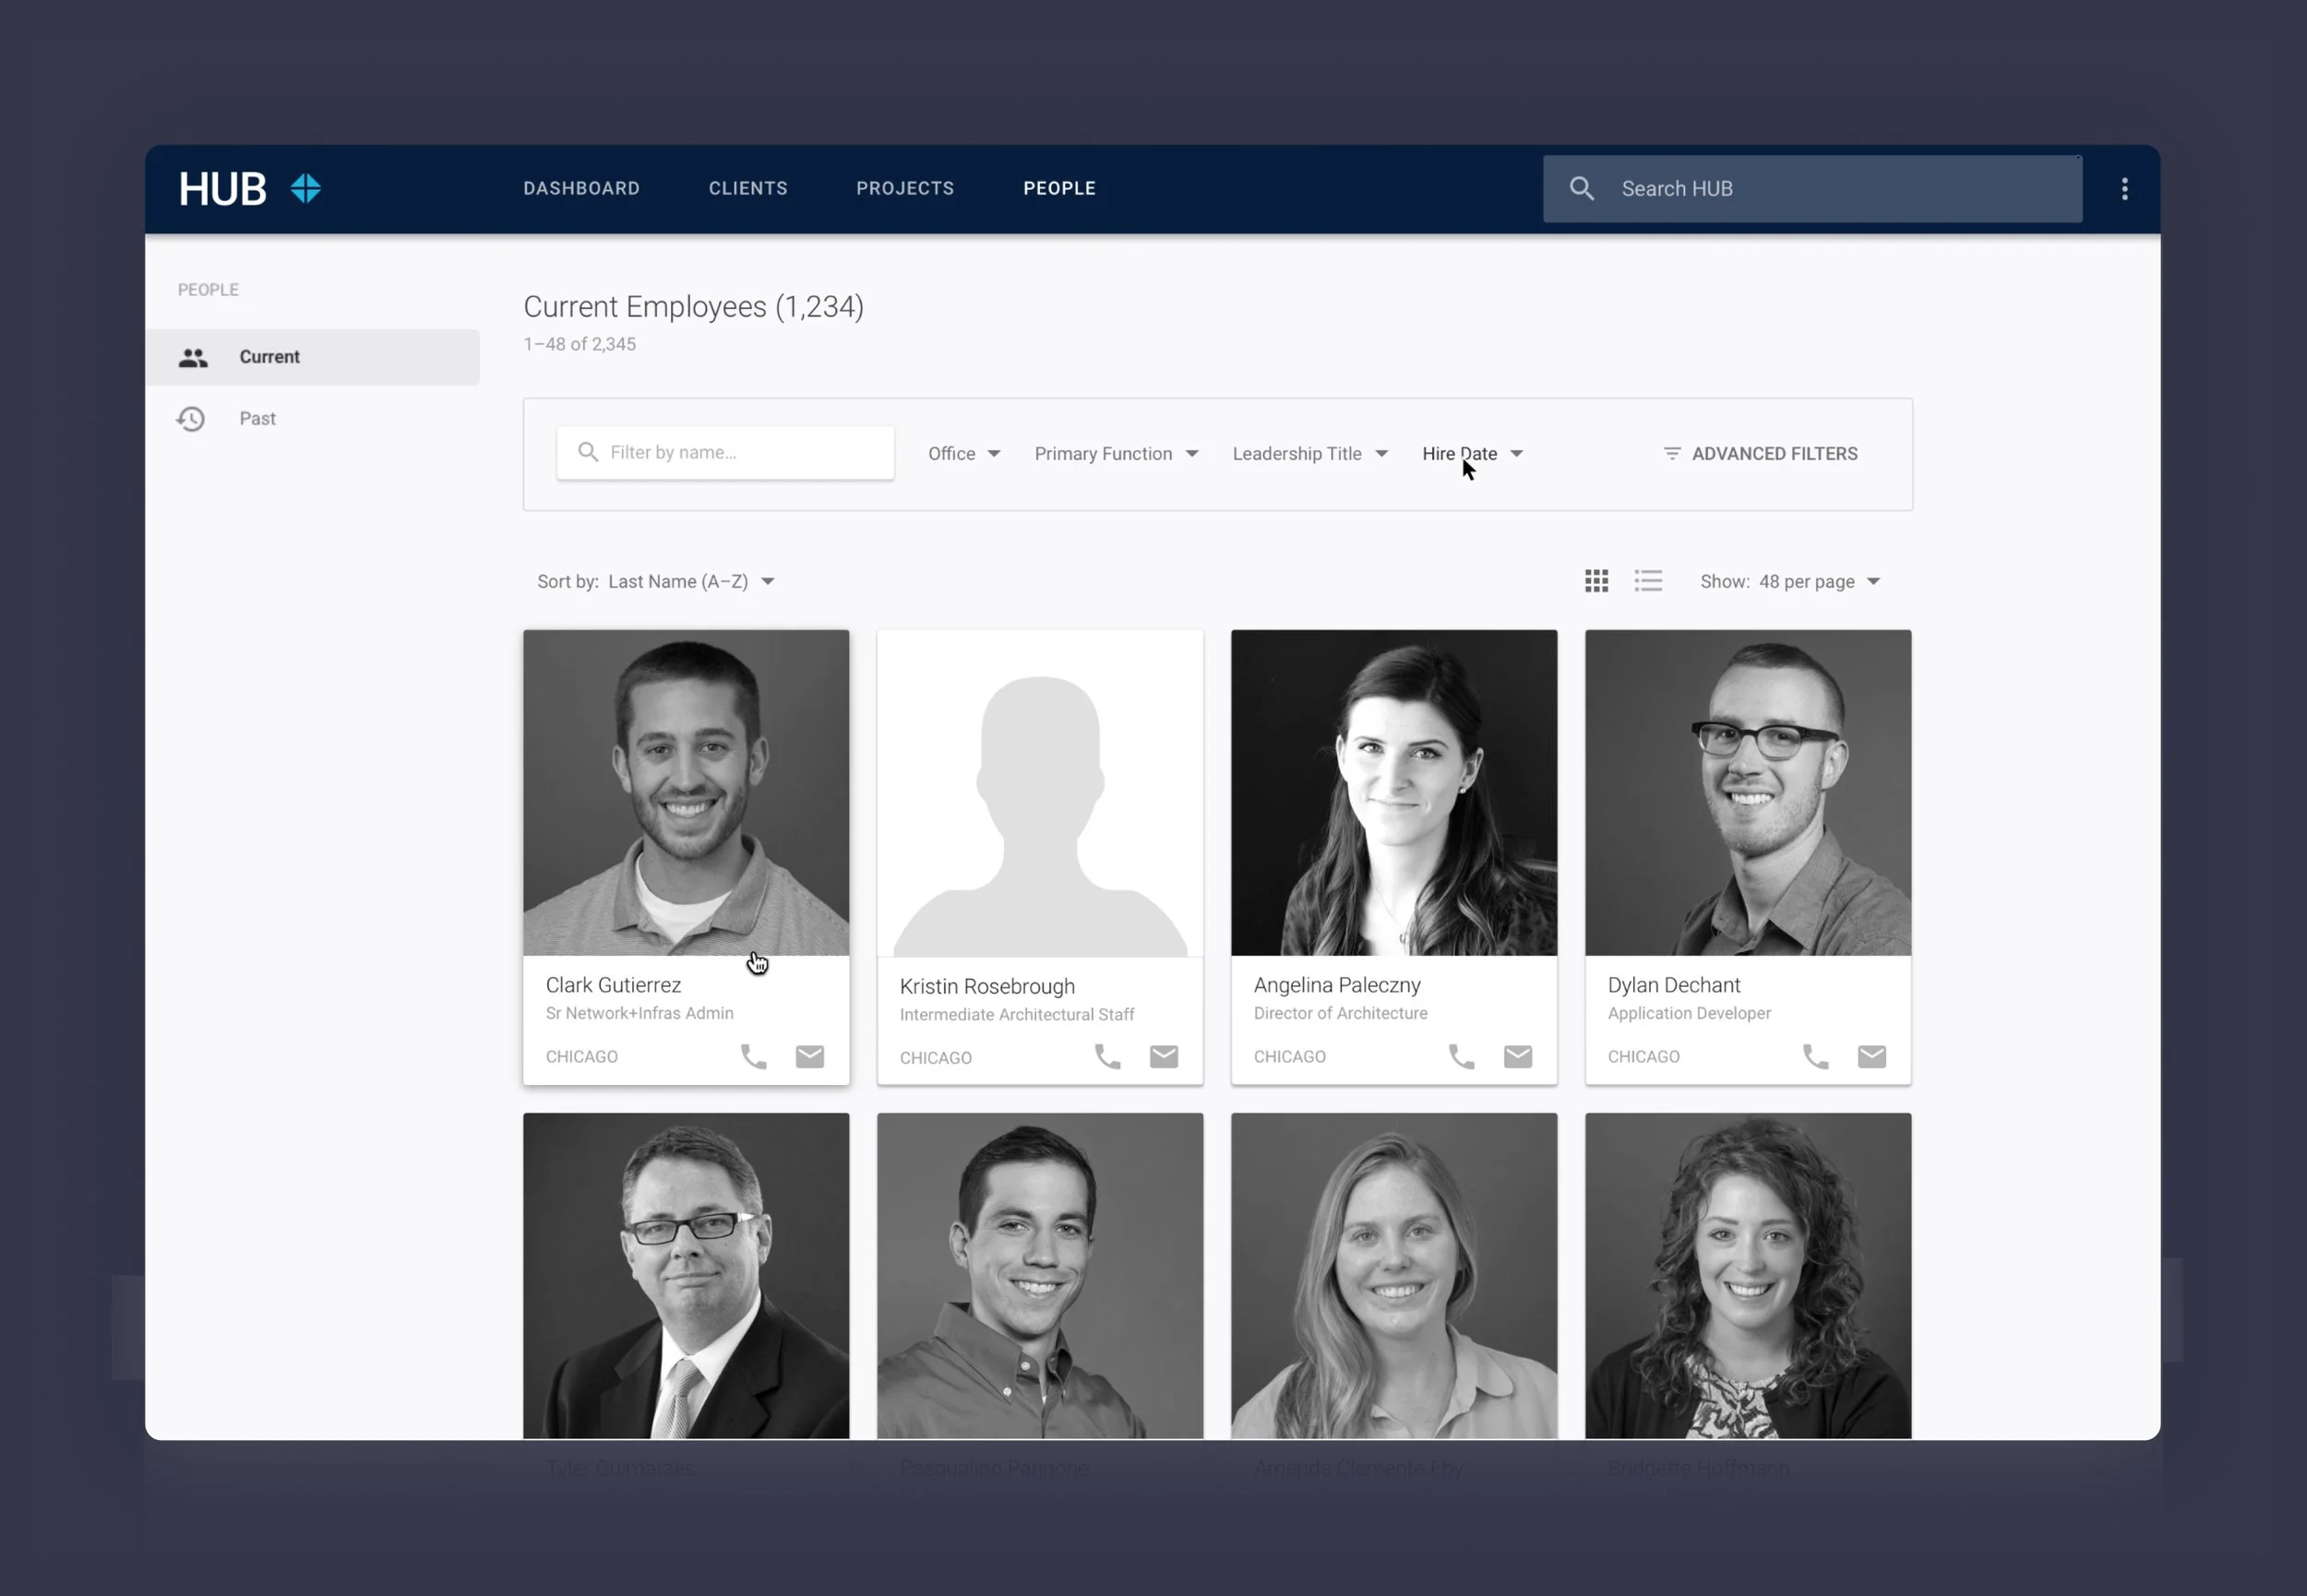This screenshot has width=2307, height=1596.
Task: Click Dylan Dechant's email envelope icon
Action: (x=1871, y=1057)
